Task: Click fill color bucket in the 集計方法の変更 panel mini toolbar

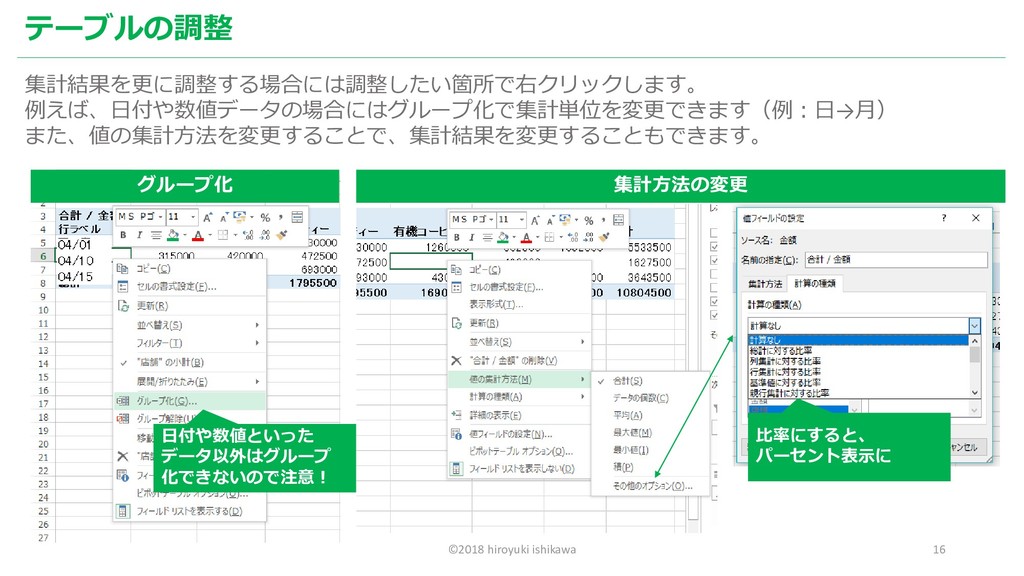Action: tap(502, 237)
